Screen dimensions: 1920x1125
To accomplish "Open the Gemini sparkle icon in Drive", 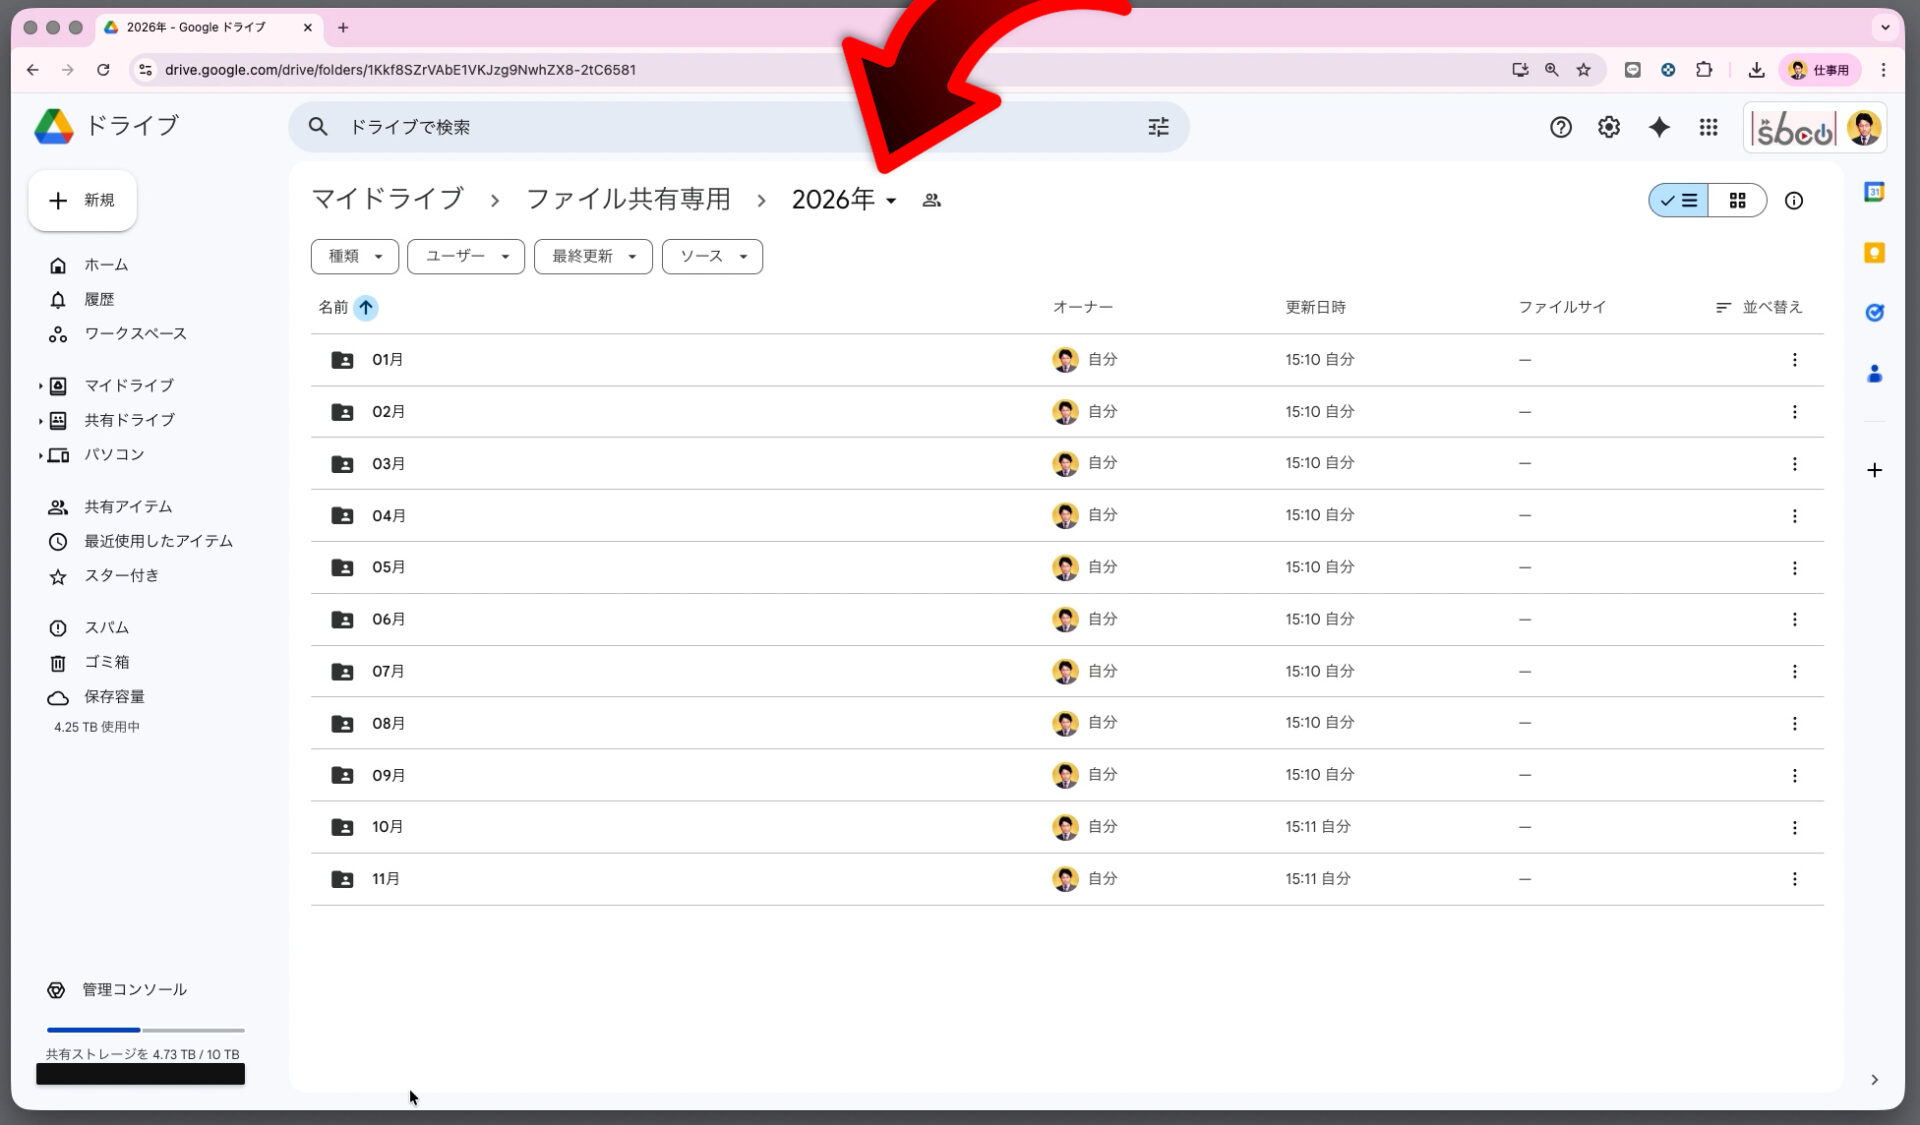I will point(1659,127).
